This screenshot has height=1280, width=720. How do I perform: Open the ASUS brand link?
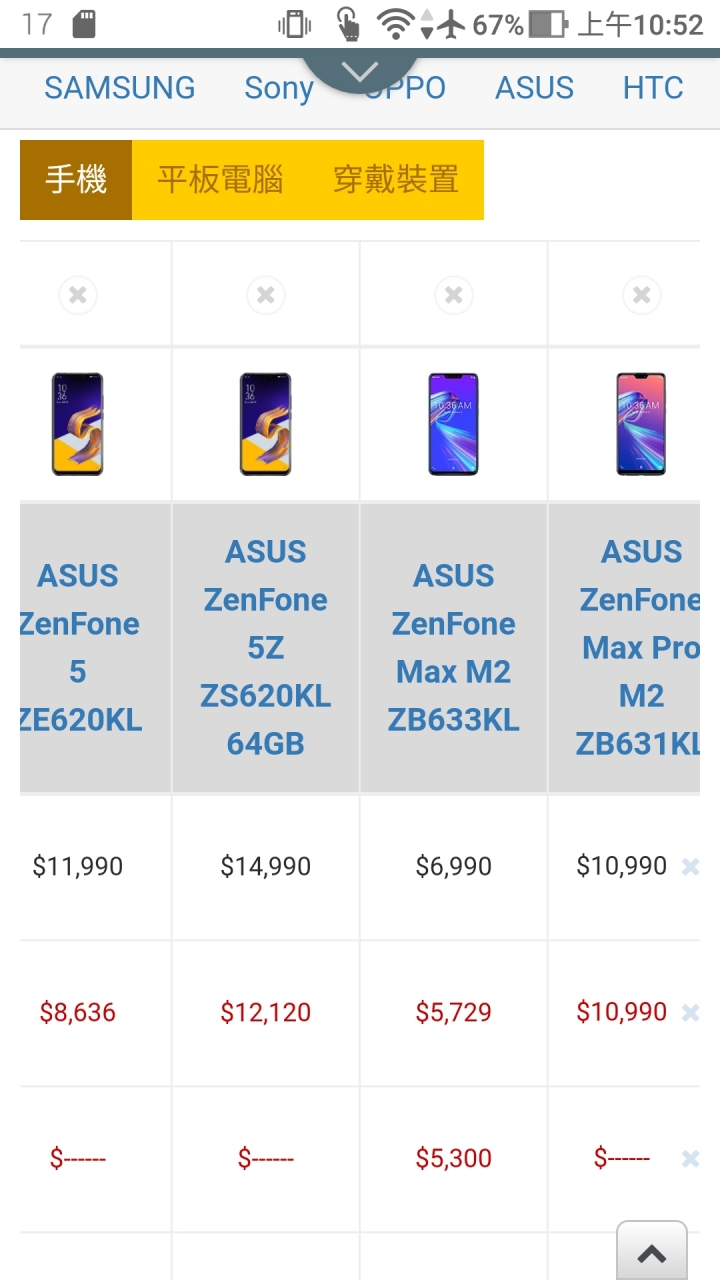pos(535,88)
